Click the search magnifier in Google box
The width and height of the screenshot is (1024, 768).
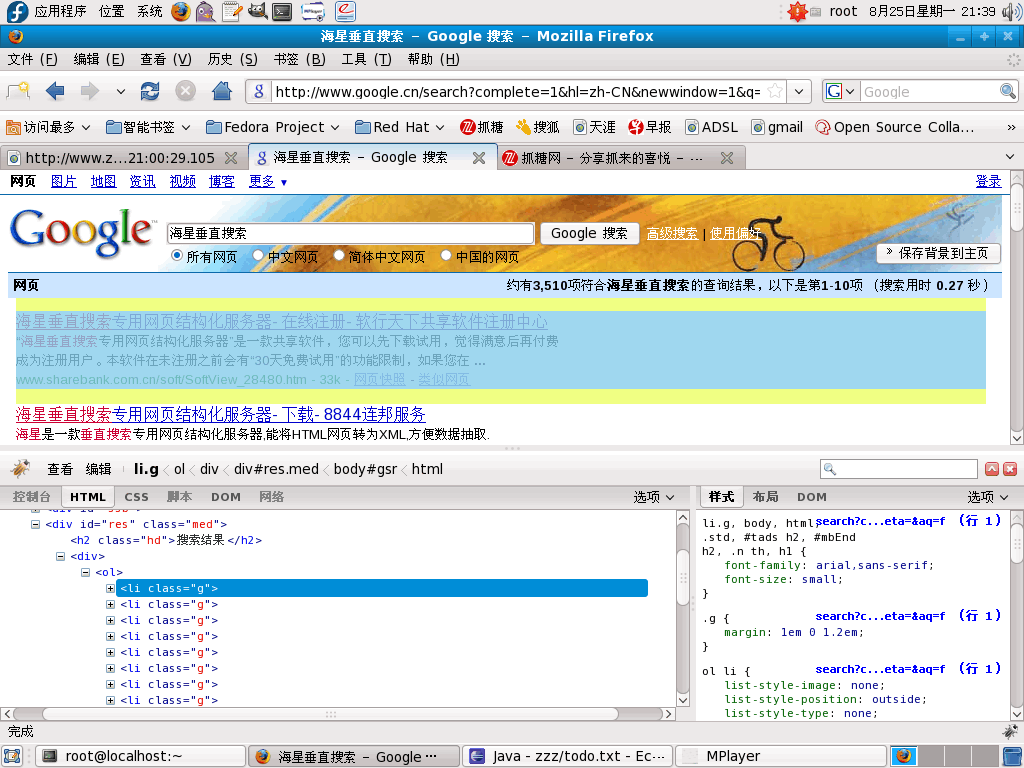point(1008,91)
